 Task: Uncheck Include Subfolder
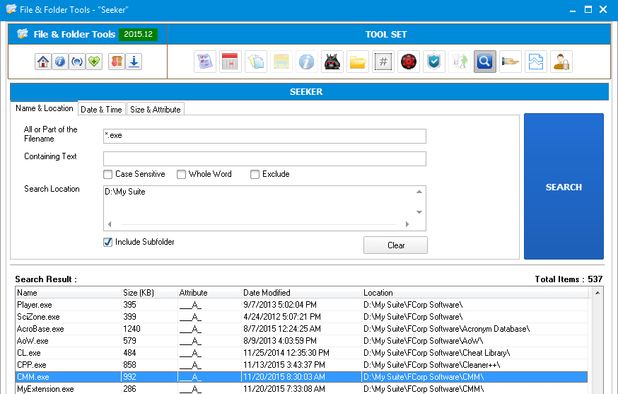click(x=108, y=242)
